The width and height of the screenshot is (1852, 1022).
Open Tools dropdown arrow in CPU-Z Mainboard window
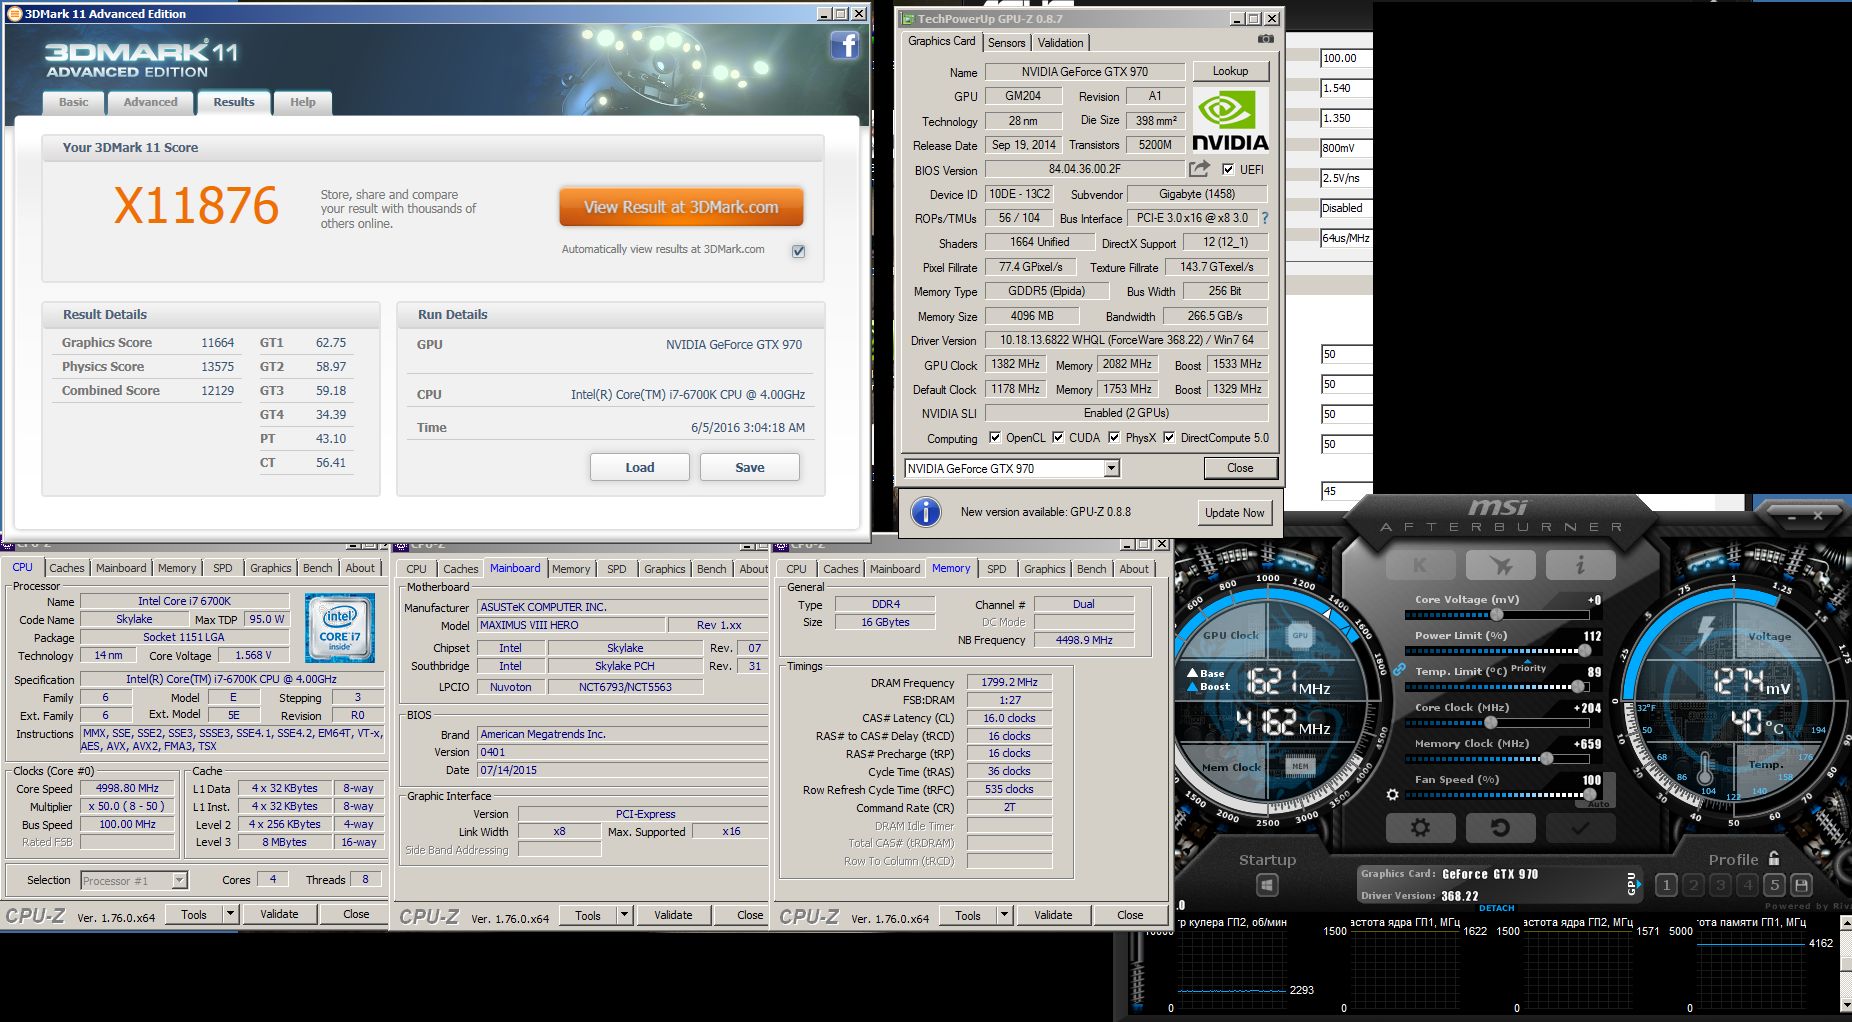click(624, 914)
